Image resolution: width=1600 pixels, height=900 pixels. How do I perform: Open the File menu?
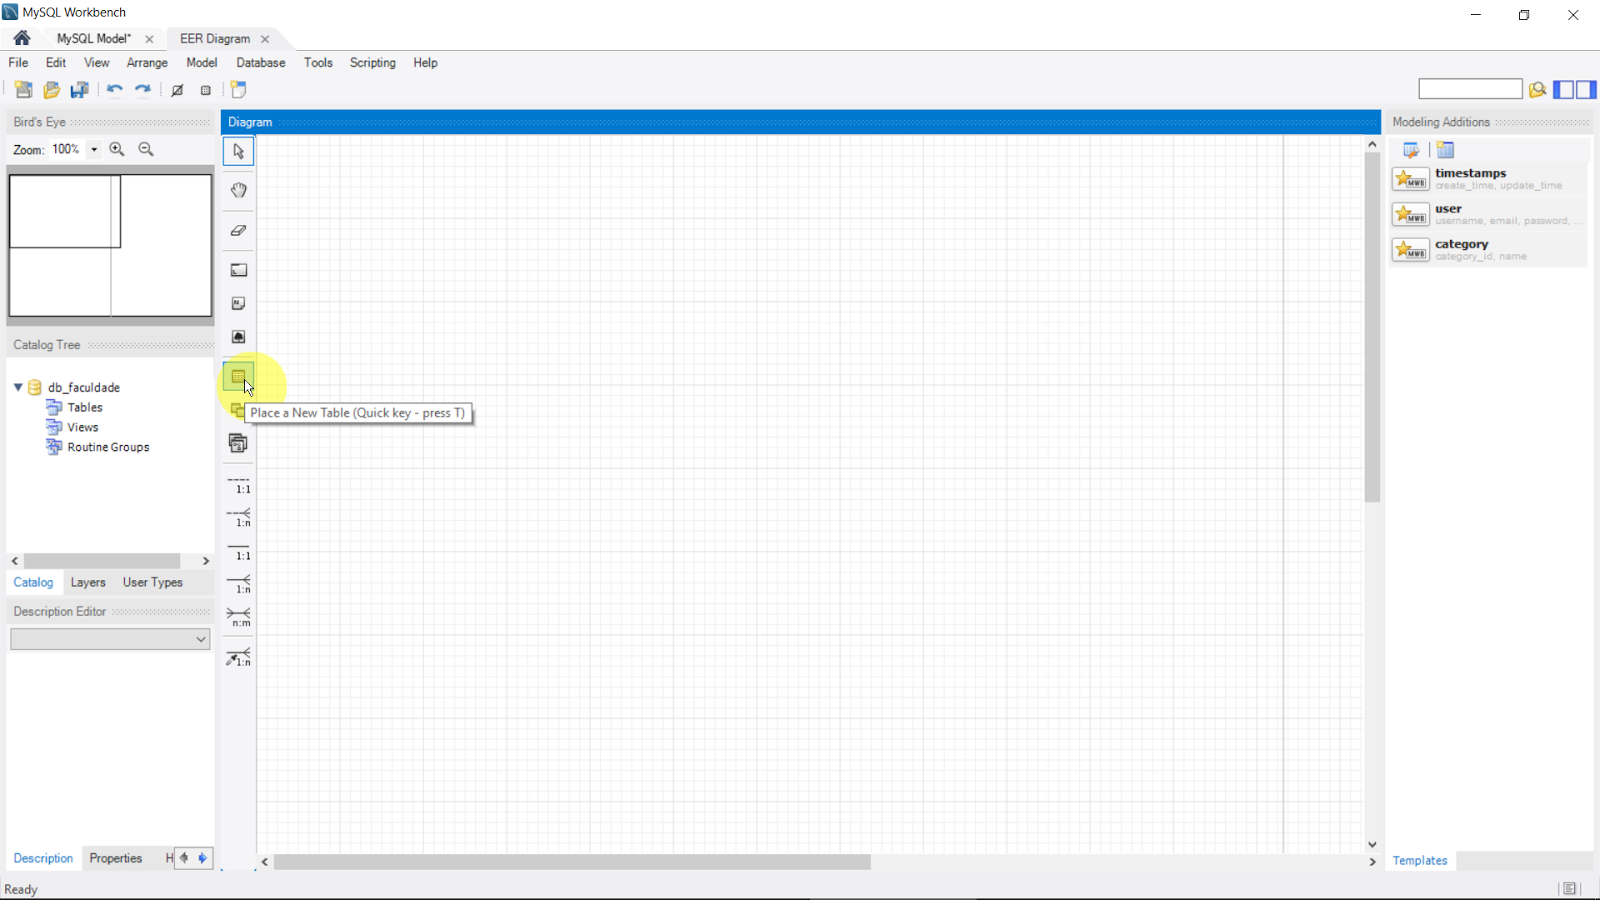18,62
